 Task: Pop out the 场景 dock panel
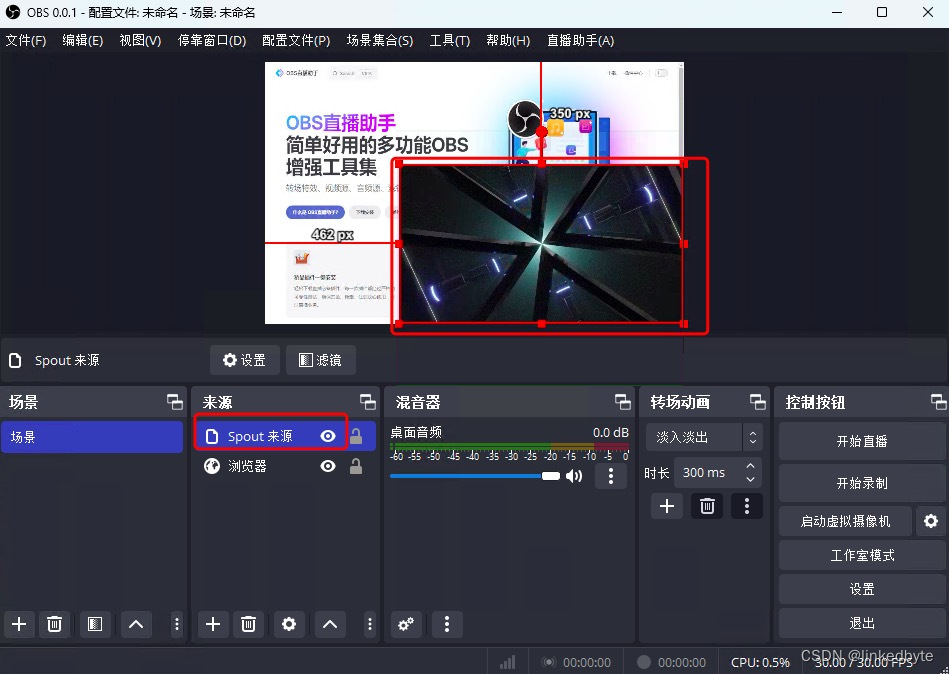175,402
